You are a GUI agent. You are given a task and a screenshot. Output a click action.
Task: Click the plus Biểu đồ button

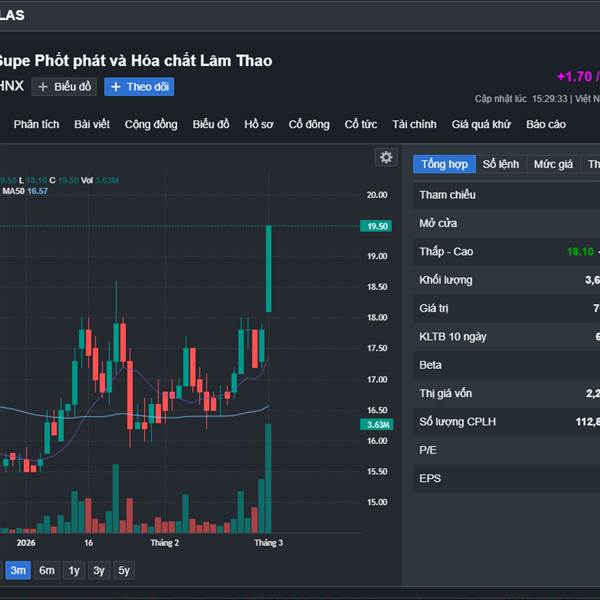pyautogui.click(x=64, y=87)
